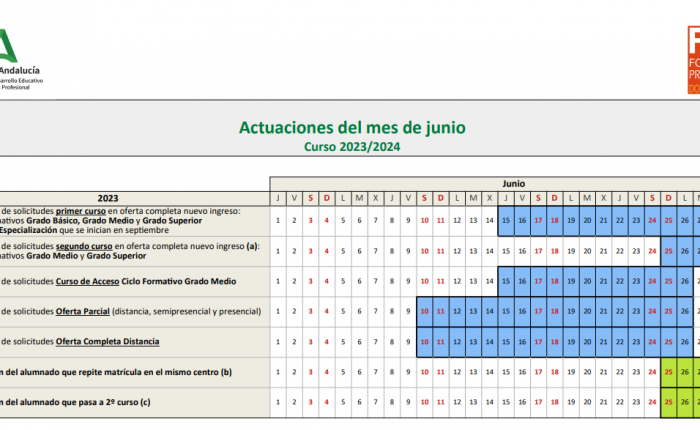The width and height of the screenshot is (700, 430).
Task: Select the '2023' table header cell
Action: 108,198
